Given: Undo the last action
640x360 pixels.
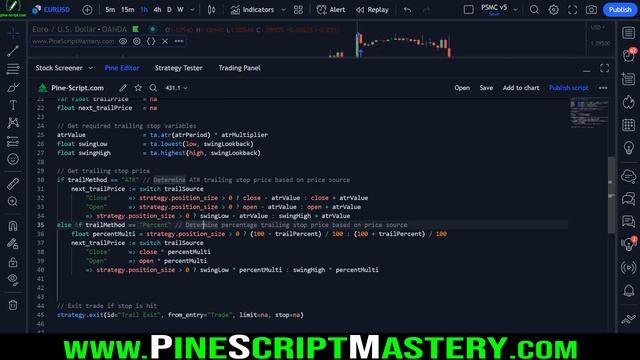Looking at the screenshot, I should pos(407,10).
